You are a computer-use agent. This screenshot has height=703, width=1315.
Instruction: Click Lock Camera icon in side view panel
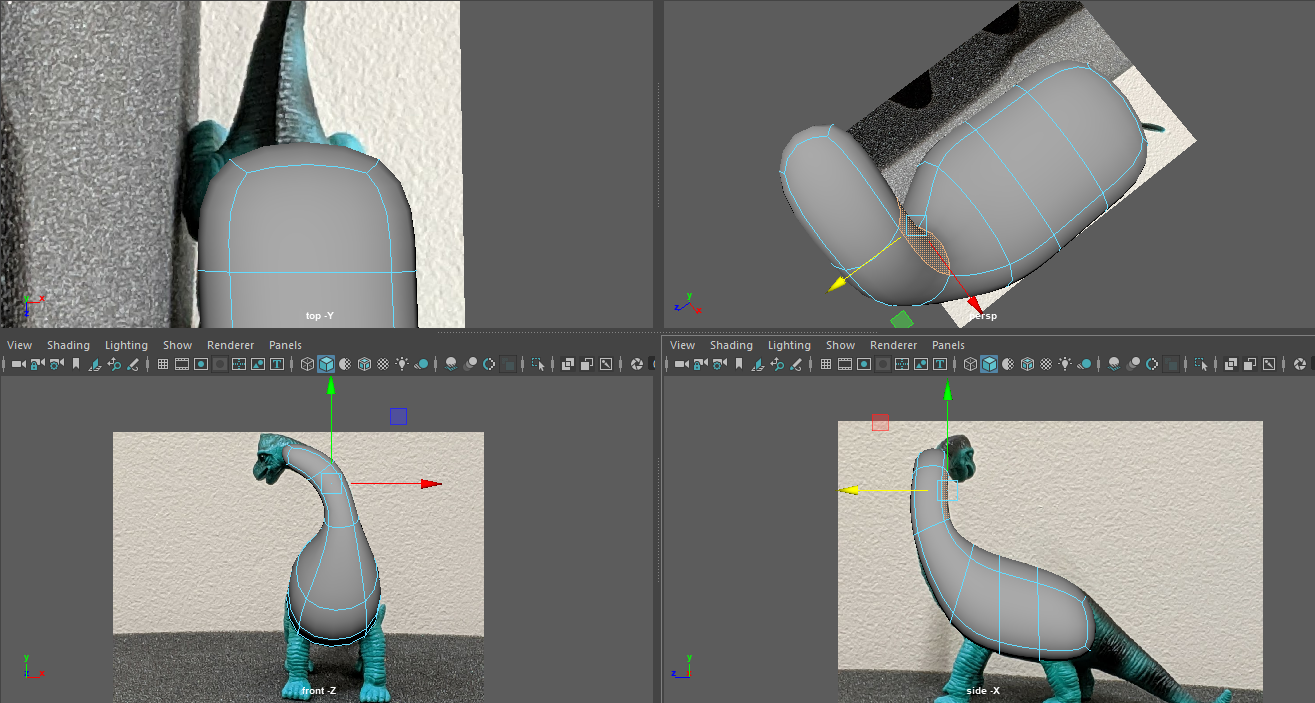click(x=701, y=364)
